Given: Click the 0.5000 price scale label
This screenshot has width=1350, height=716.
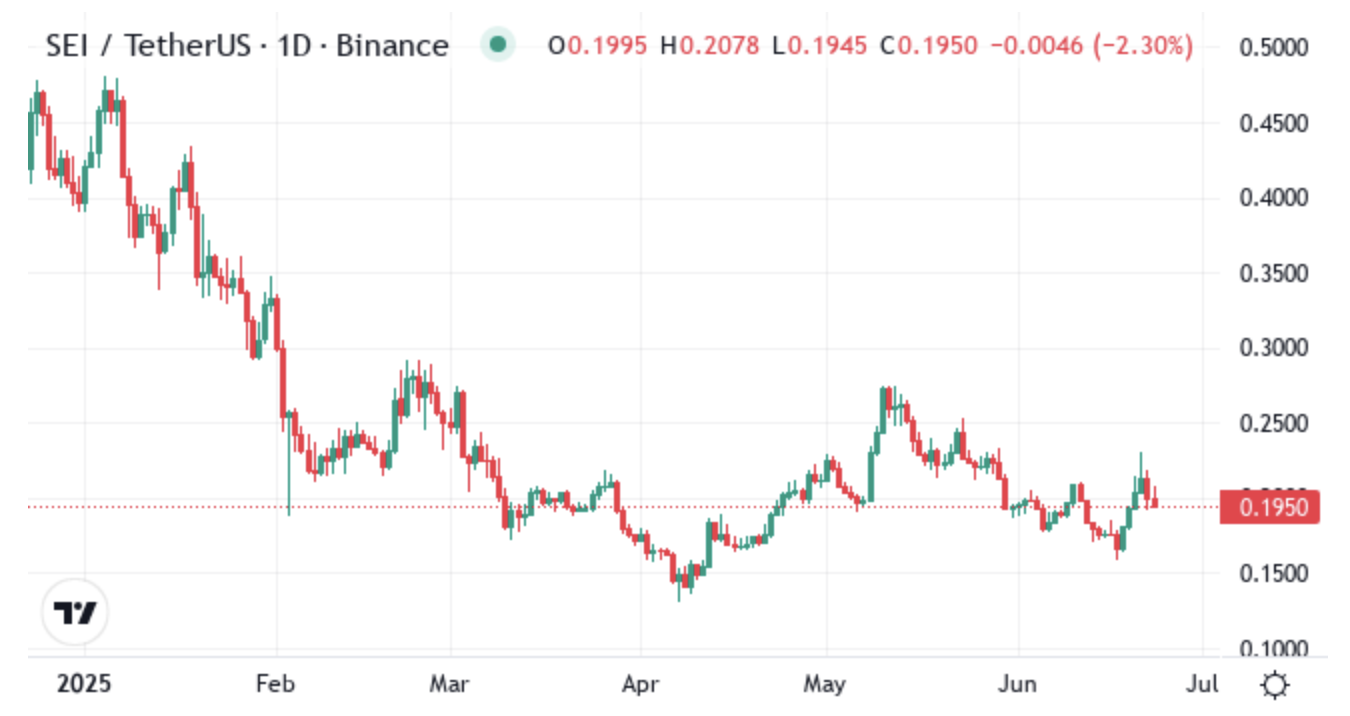Looking at the screenshot, I should coord(1273,47).
